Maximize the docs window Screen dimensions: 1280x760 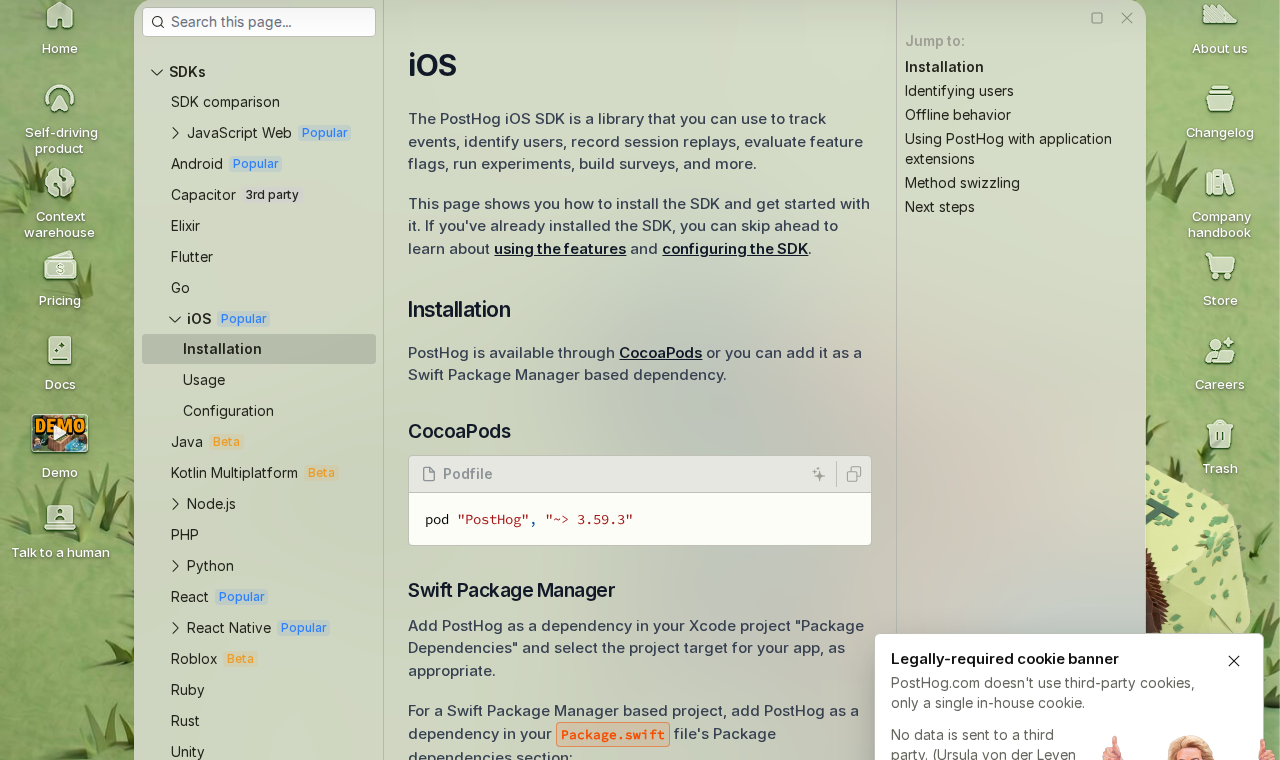[x=1097, y=18]
